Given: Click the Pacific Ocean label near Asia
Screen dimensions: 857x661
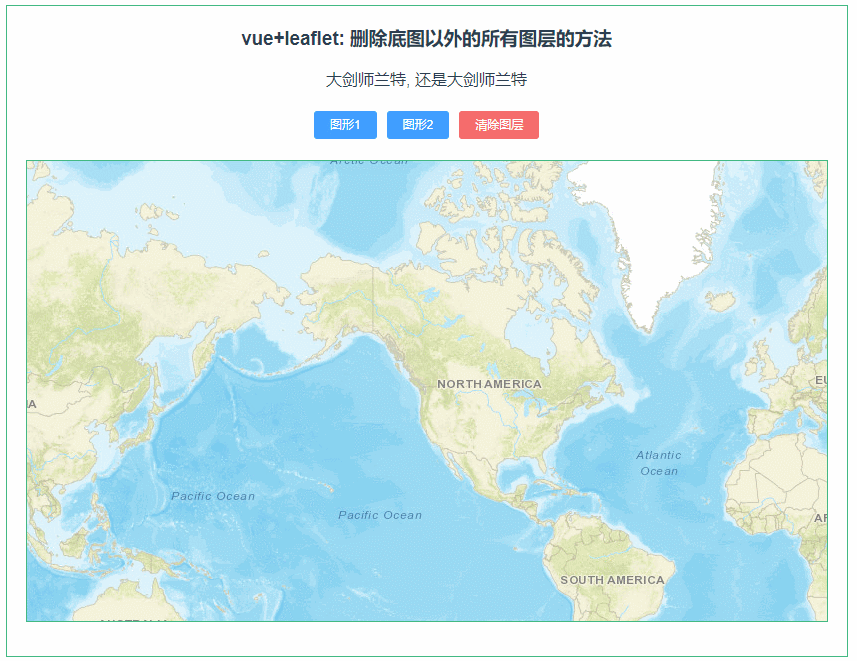Looking at the screenshot, I should coord(213,496).
